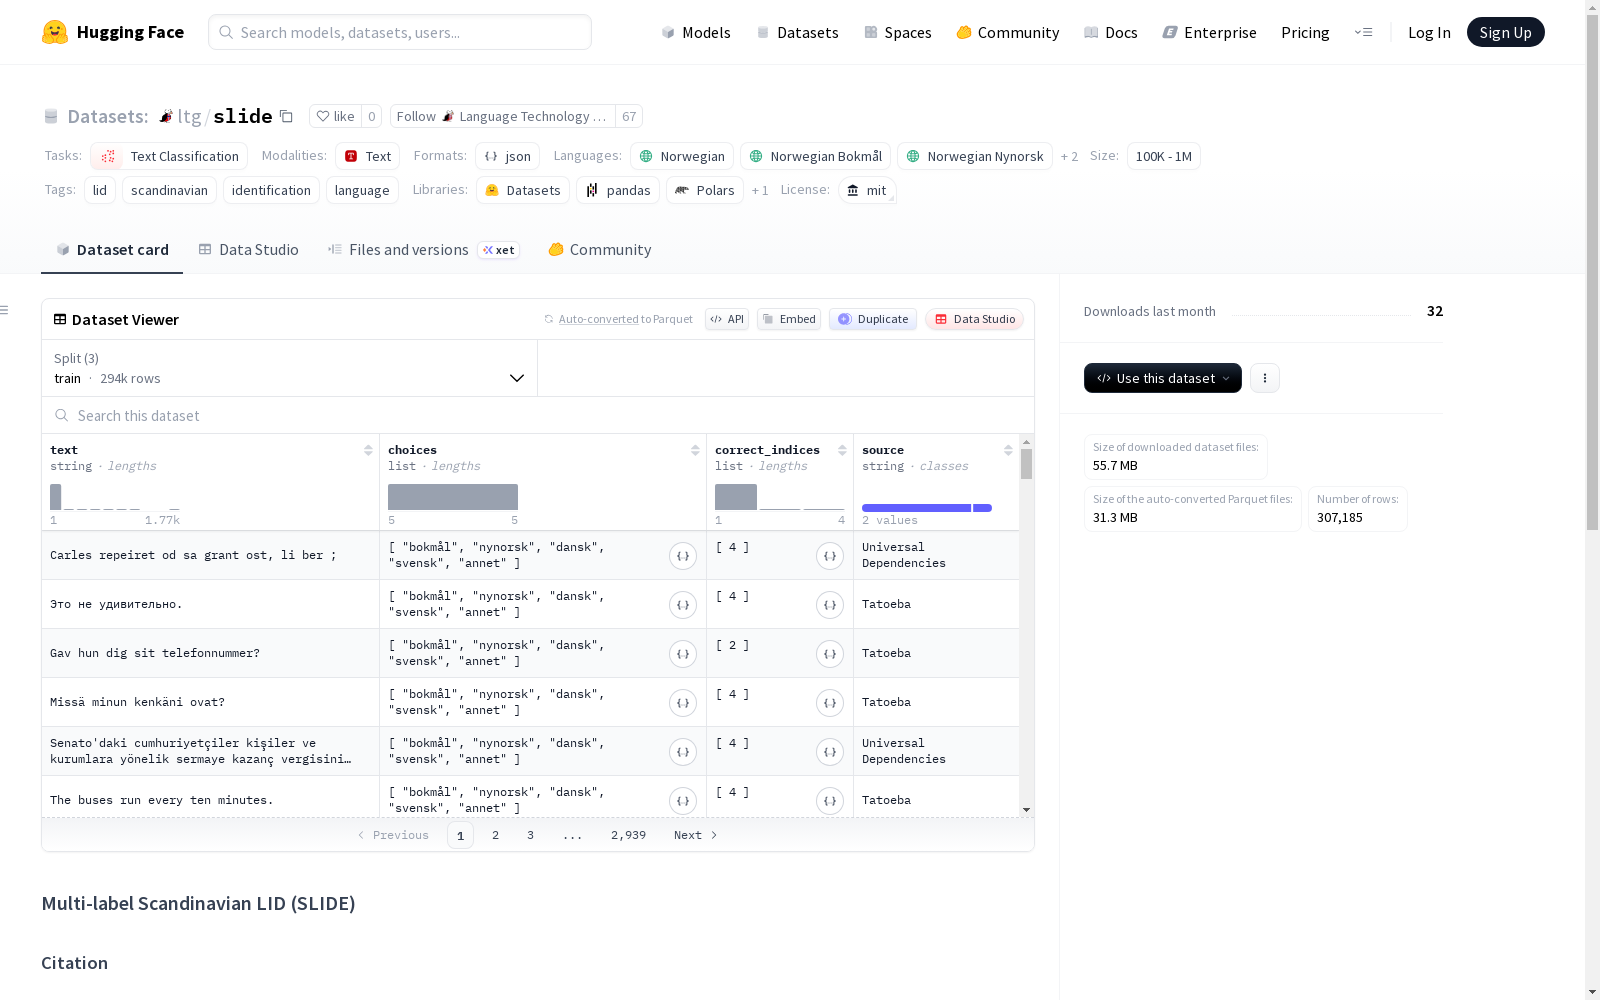Switch to the Dataset card tab

pyautogui.click(x=112, y=250)
